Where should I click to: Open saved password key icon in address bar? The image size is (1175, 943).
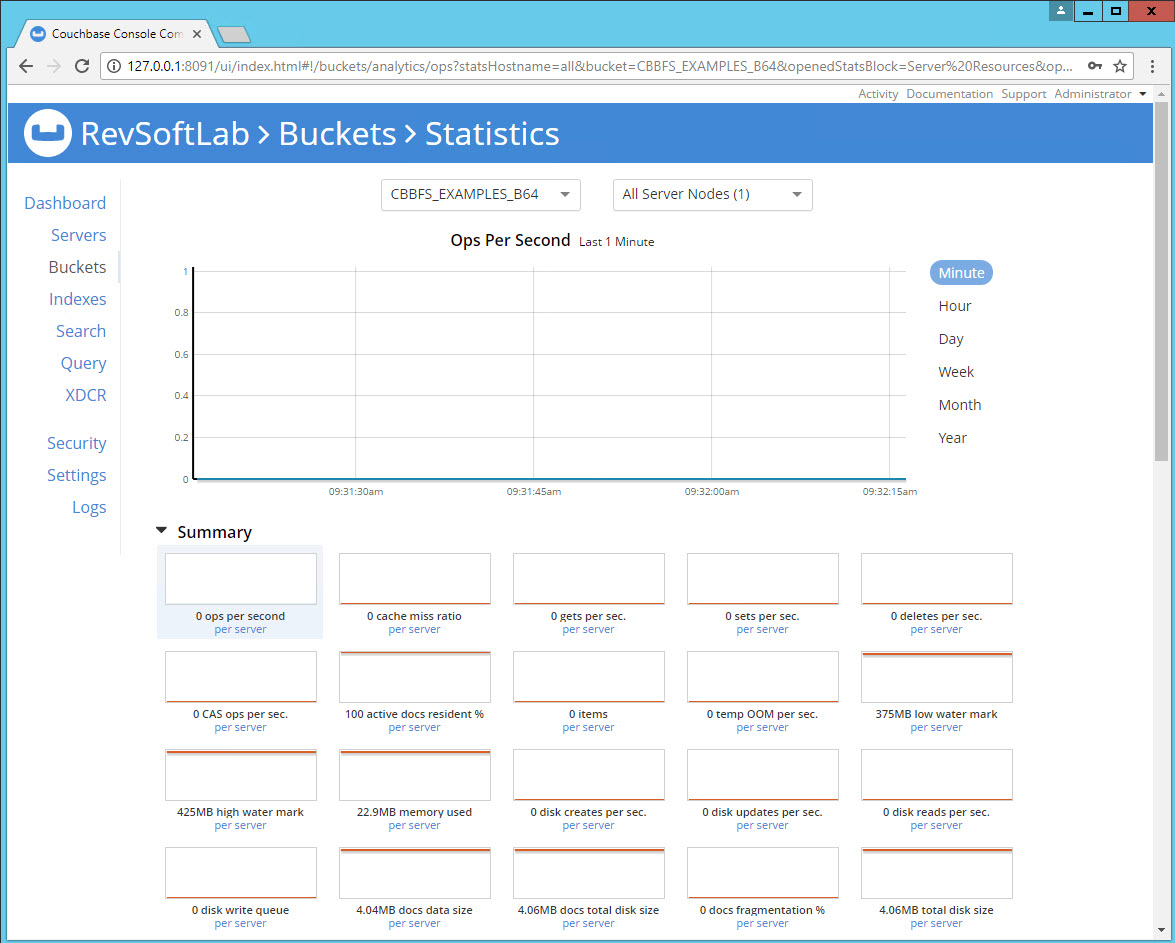[x=1095, y=66]
